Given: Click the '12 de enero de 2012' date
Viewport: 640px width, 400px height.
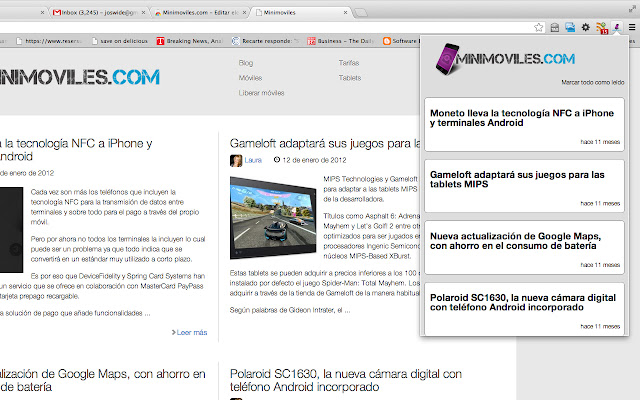Looking at the screenshot, I should tap(314, 160).
